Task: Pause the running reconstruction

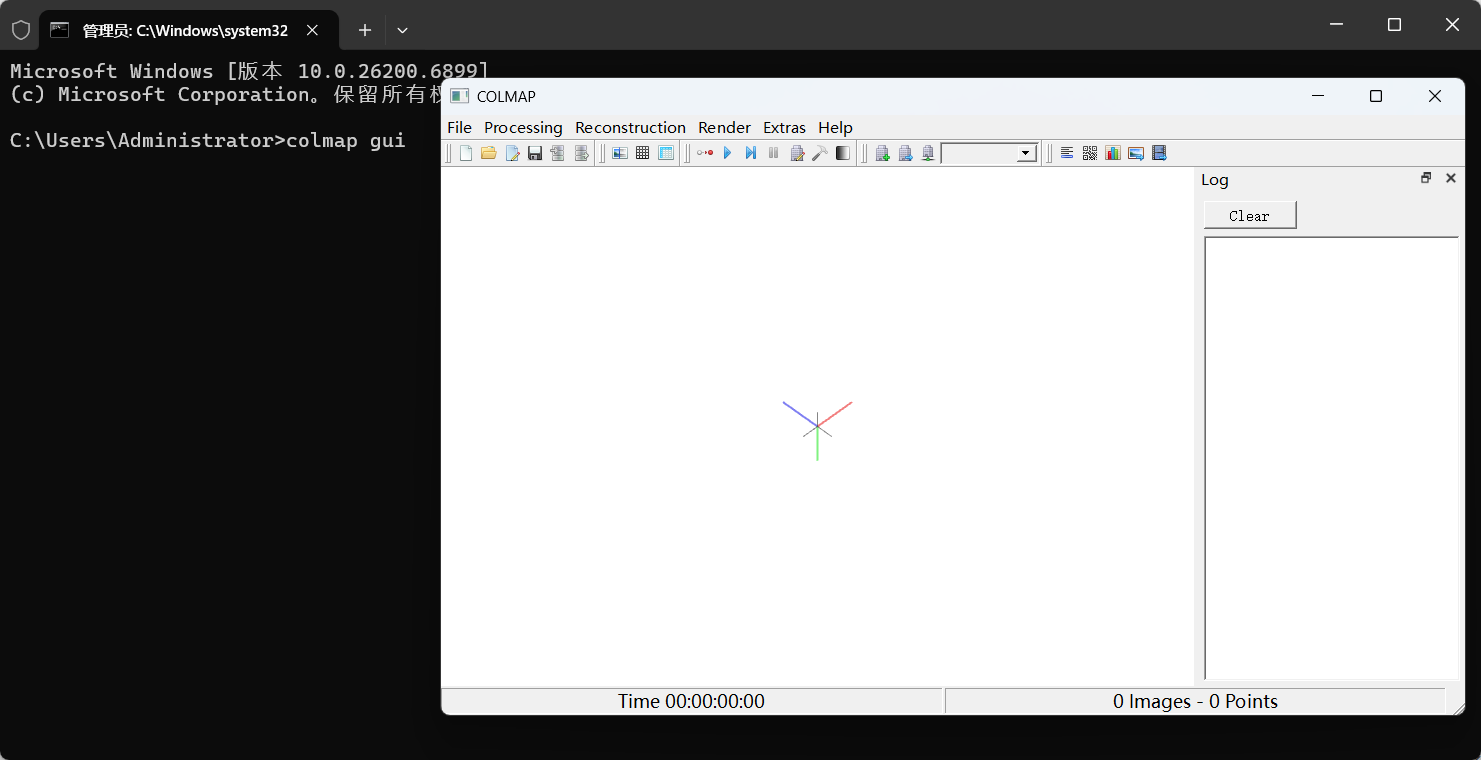Action: click(x=772, y=152)
